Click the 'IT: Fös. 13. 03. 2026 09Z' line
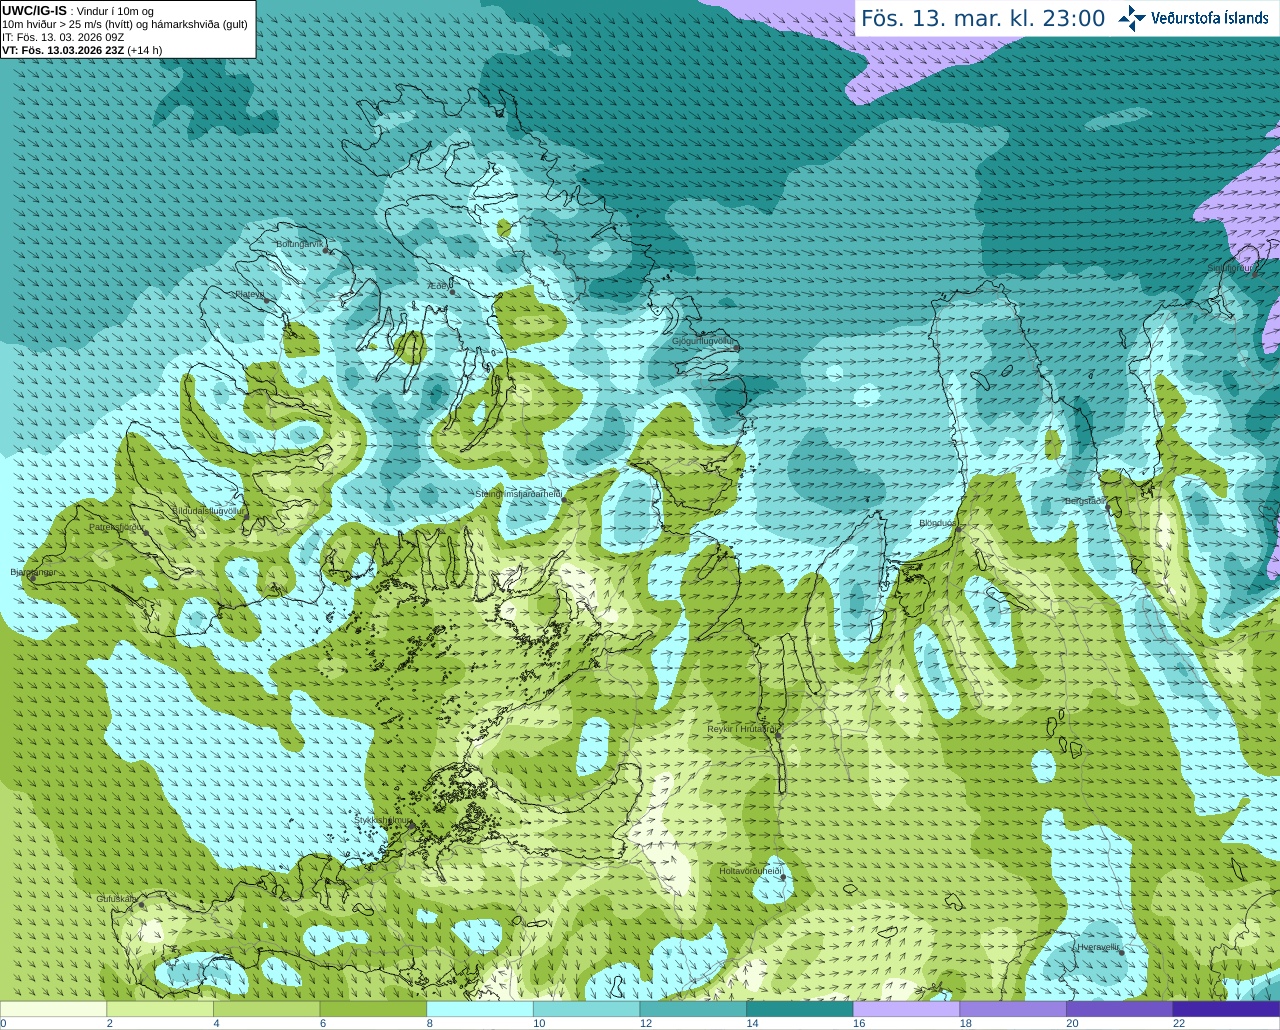The width and height of the screenshot is (1280, 1030). click(x=63, y=37)
